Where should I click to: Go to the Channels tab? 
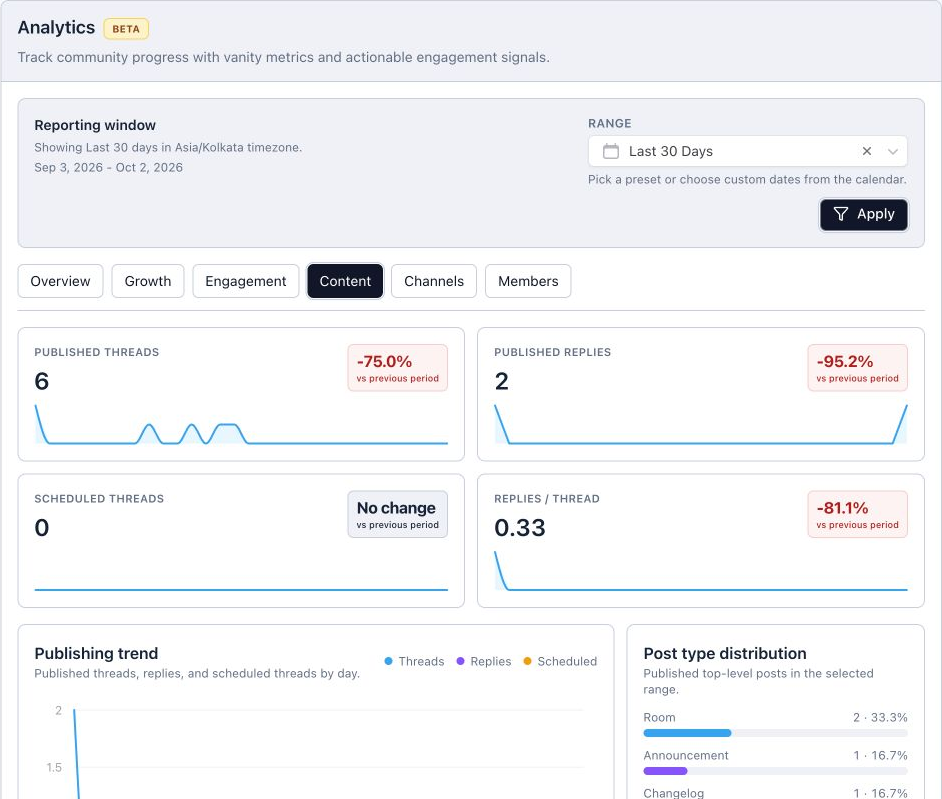[434, 281]
